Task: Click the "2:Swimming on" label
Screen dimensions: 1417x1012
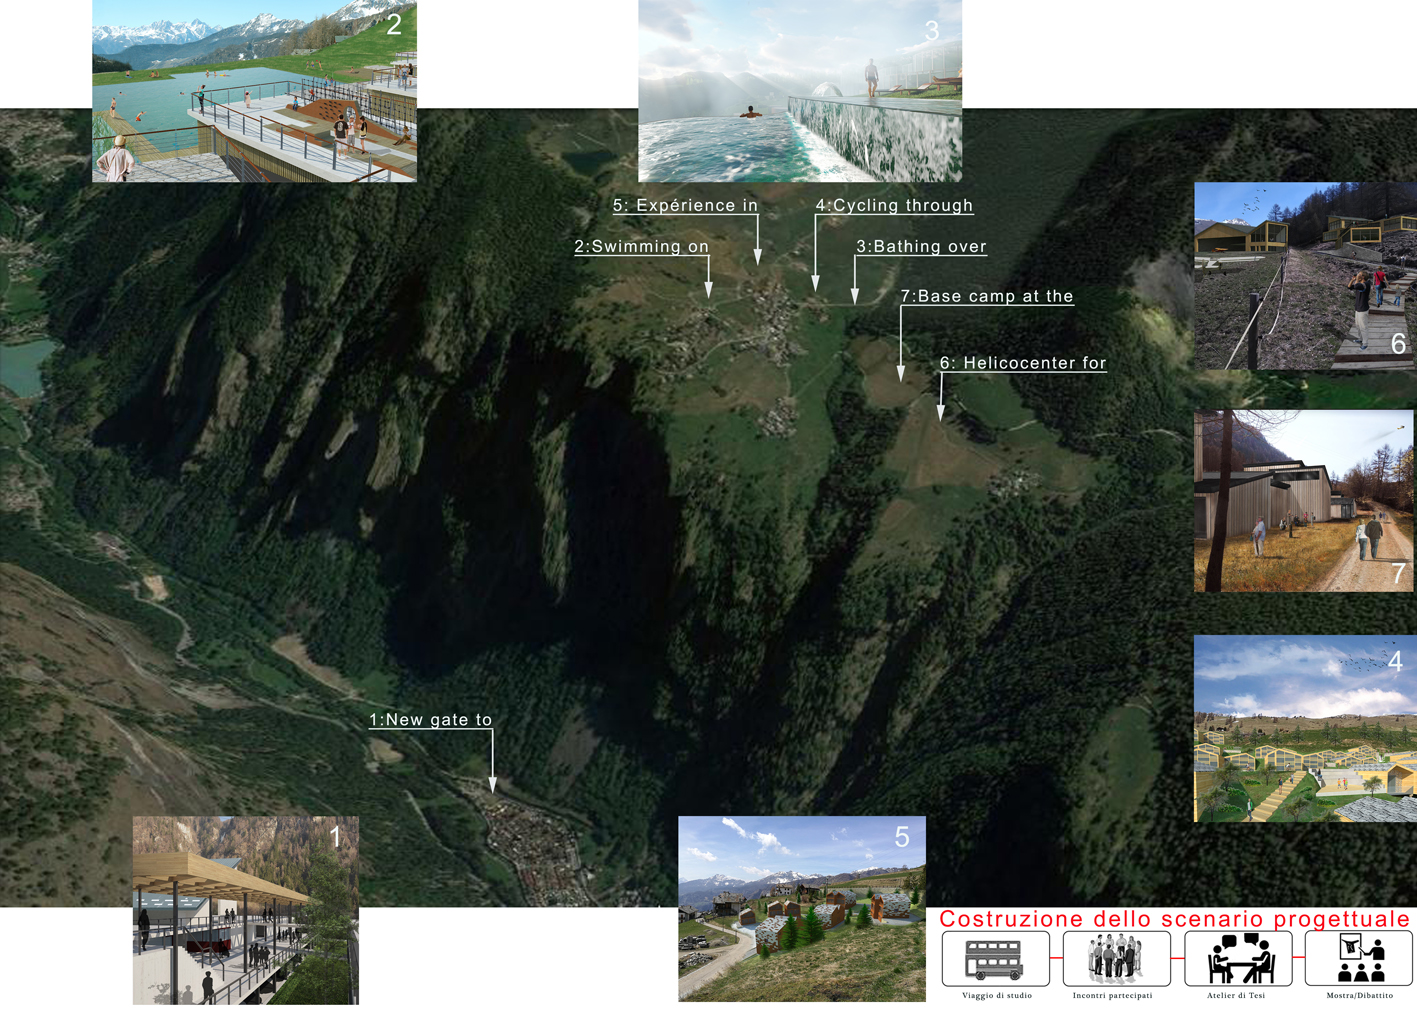Action: 641,247
